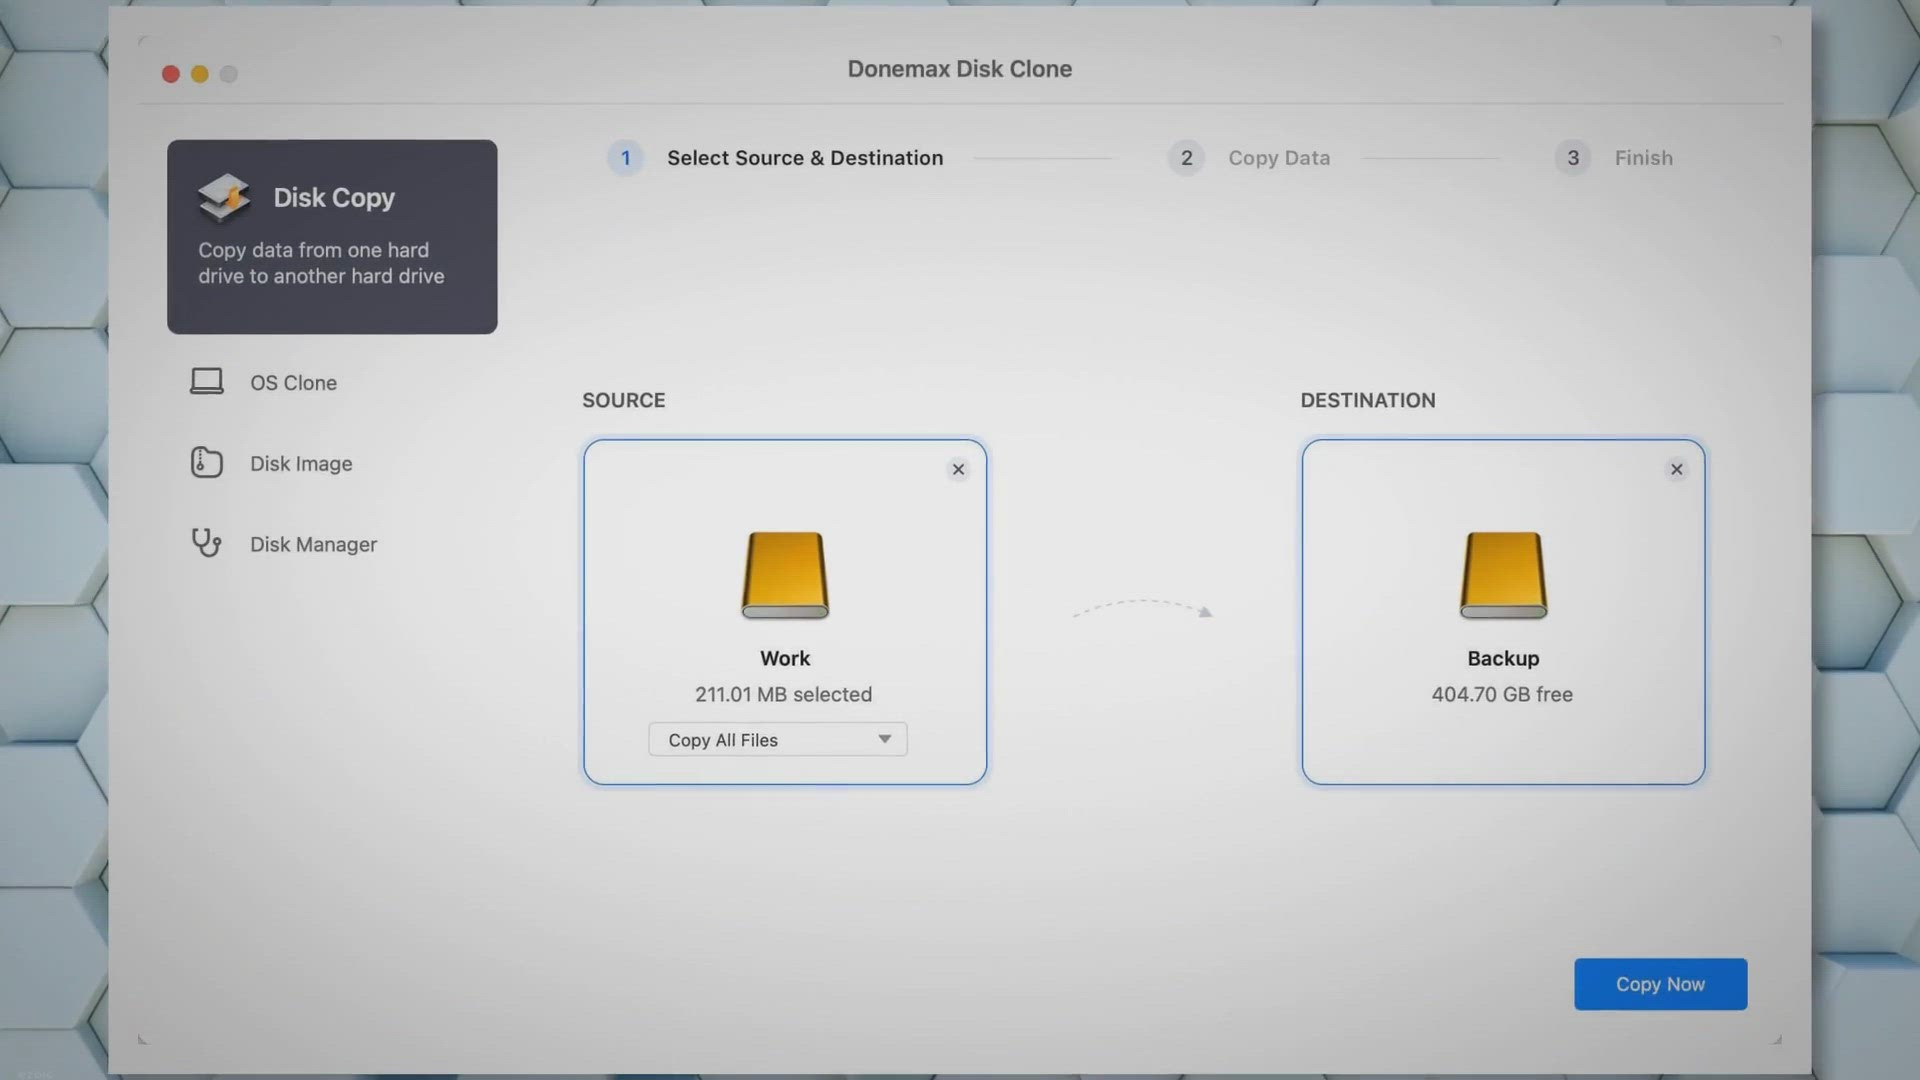Select the Disk Copy mode card
This screenshot has width=1920, height=1080.
click(332, 237)
